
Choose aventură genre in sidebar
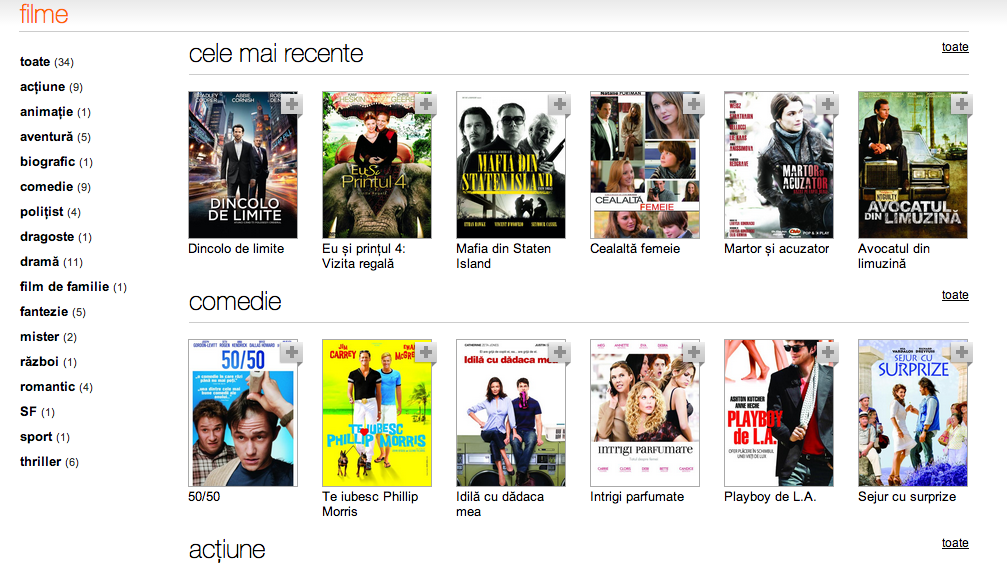(55, 137)
